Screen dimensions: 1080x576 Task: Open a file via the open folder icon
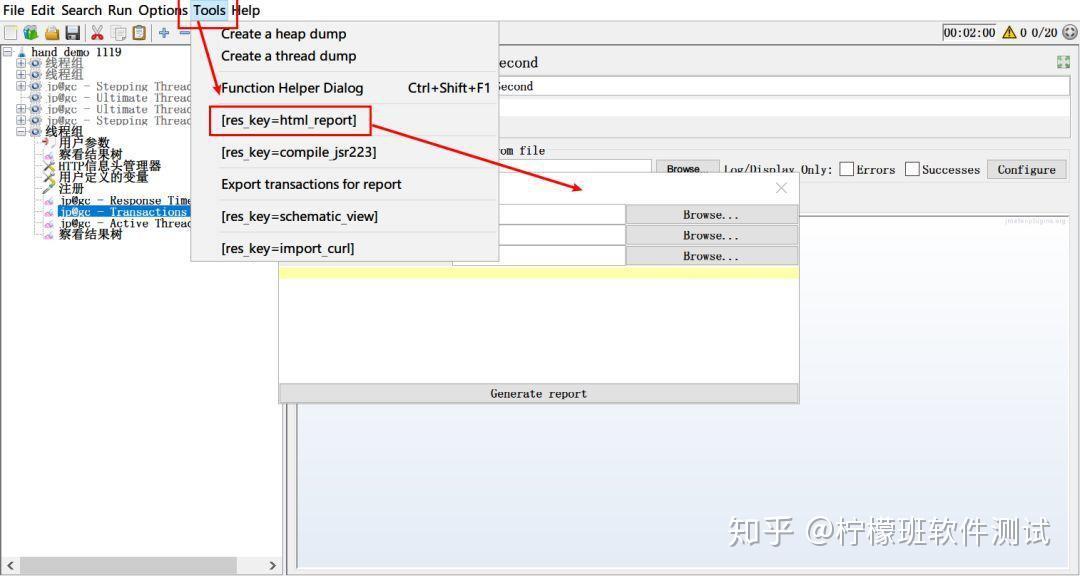tap(52, 32)
